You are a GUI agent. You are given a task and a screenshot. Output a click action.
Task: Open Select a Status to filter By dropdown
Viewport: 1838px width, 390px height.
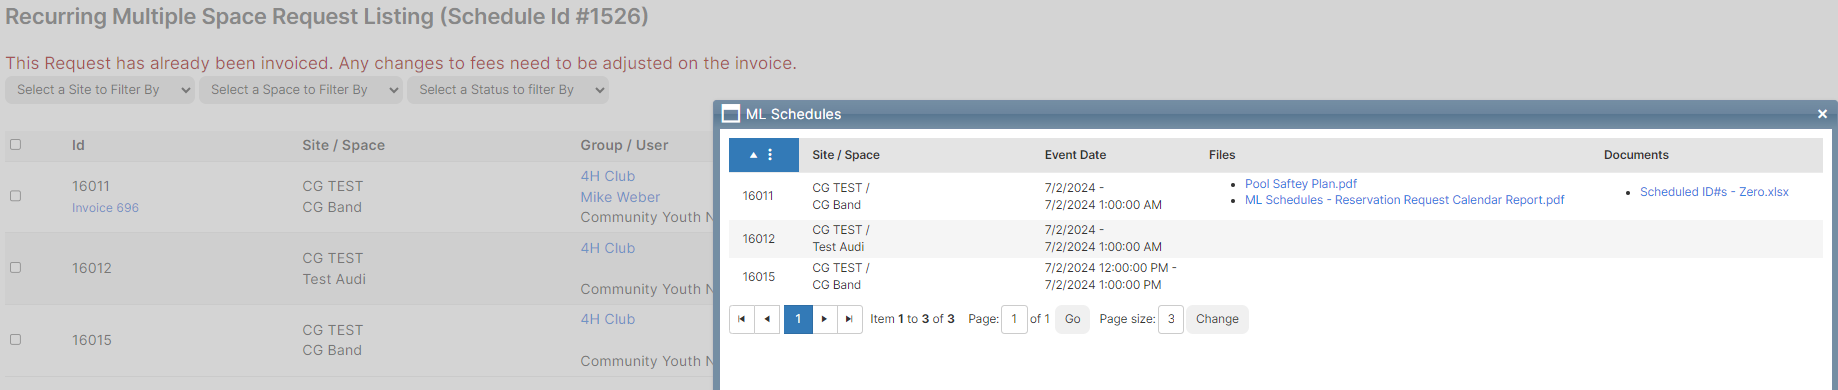[508, 90]
